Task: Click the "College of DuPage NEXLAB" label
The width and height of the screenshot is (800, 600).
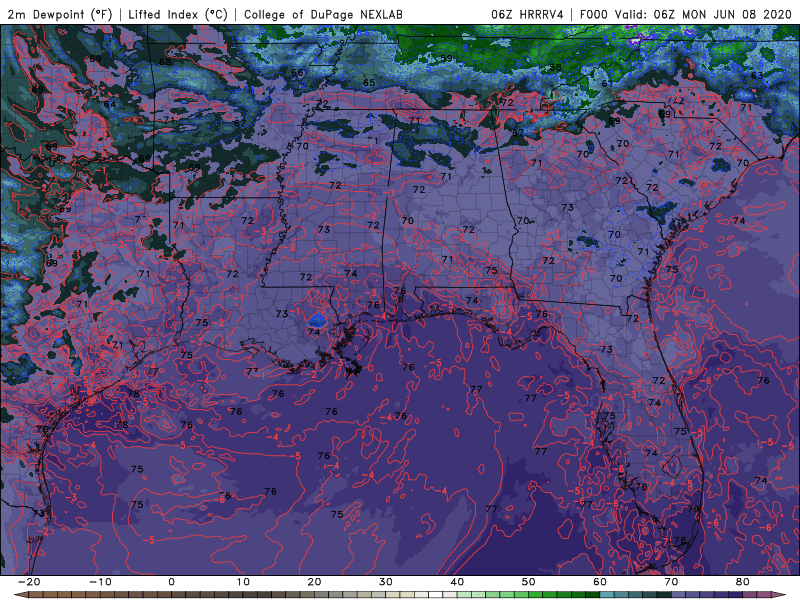Action: pos(323,14)
